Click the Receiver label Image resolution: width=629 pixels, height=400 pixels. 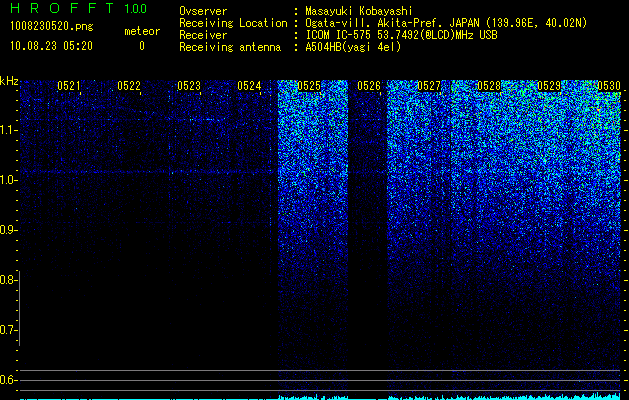coord(203,35)
